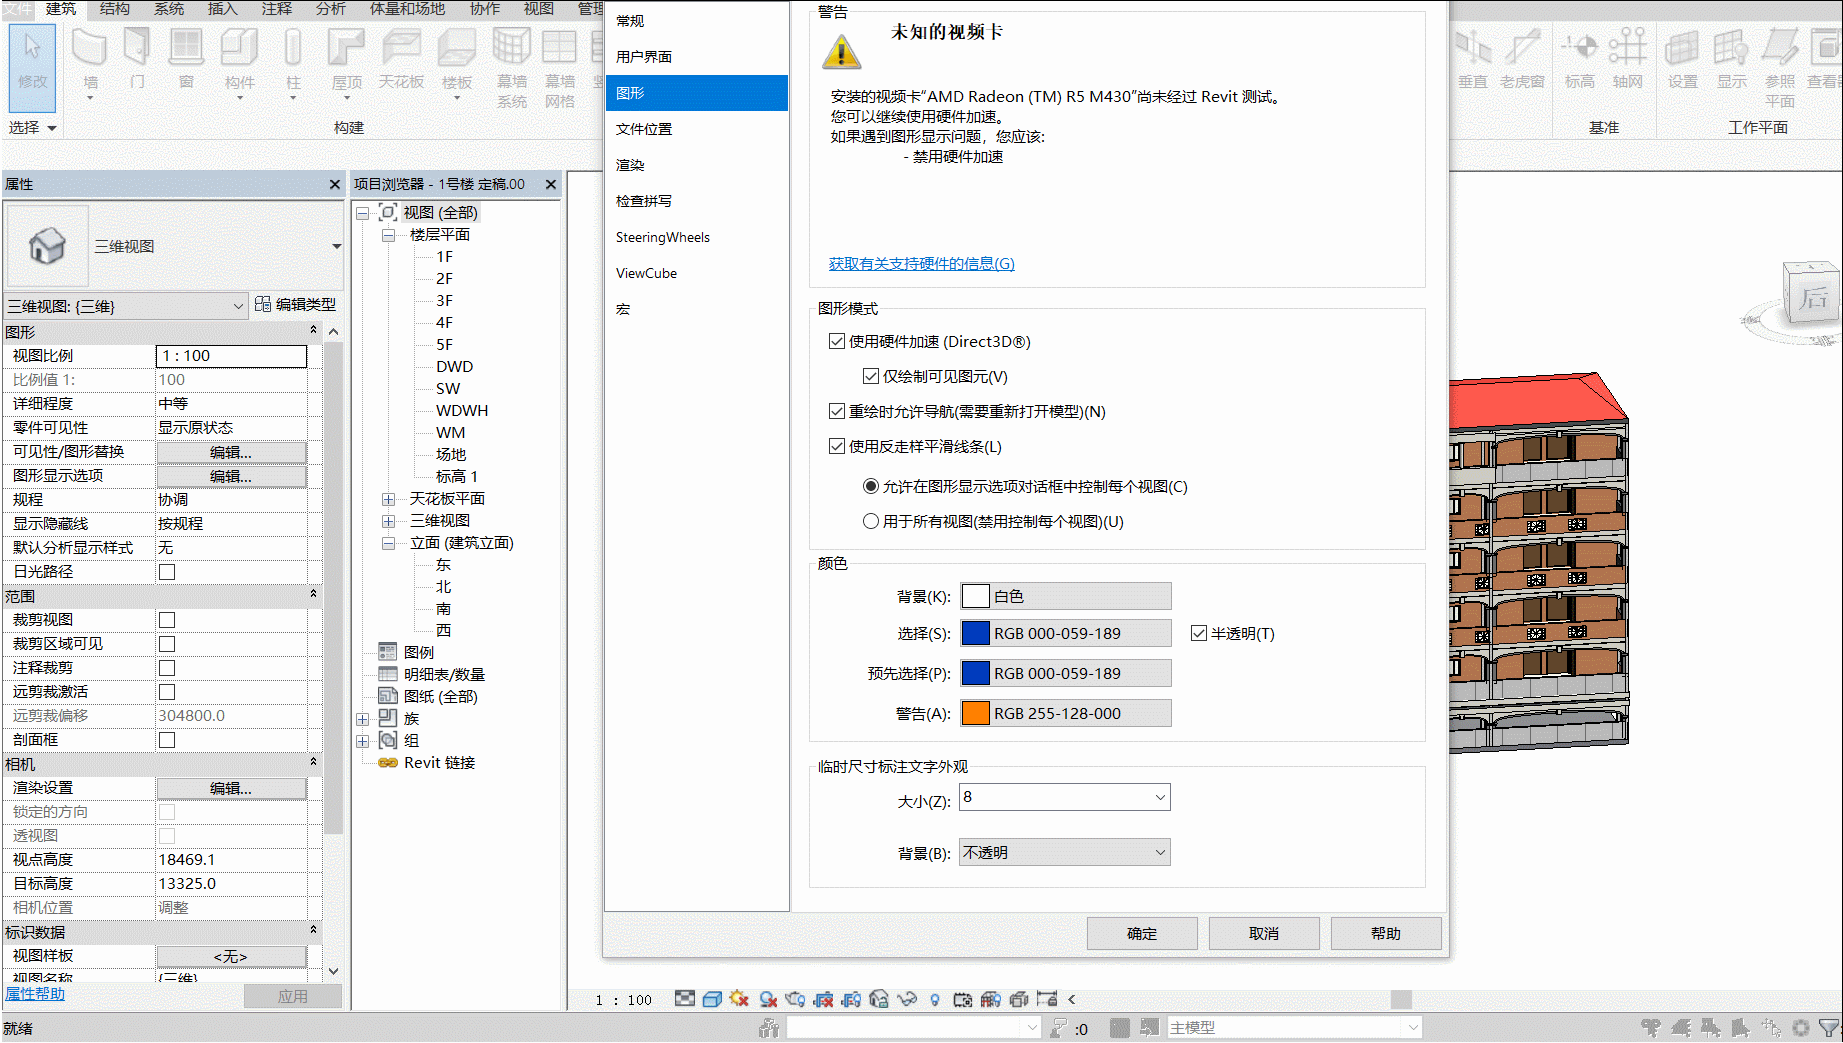Click the 视图比例 1 : 100 field

coord(231,356)
